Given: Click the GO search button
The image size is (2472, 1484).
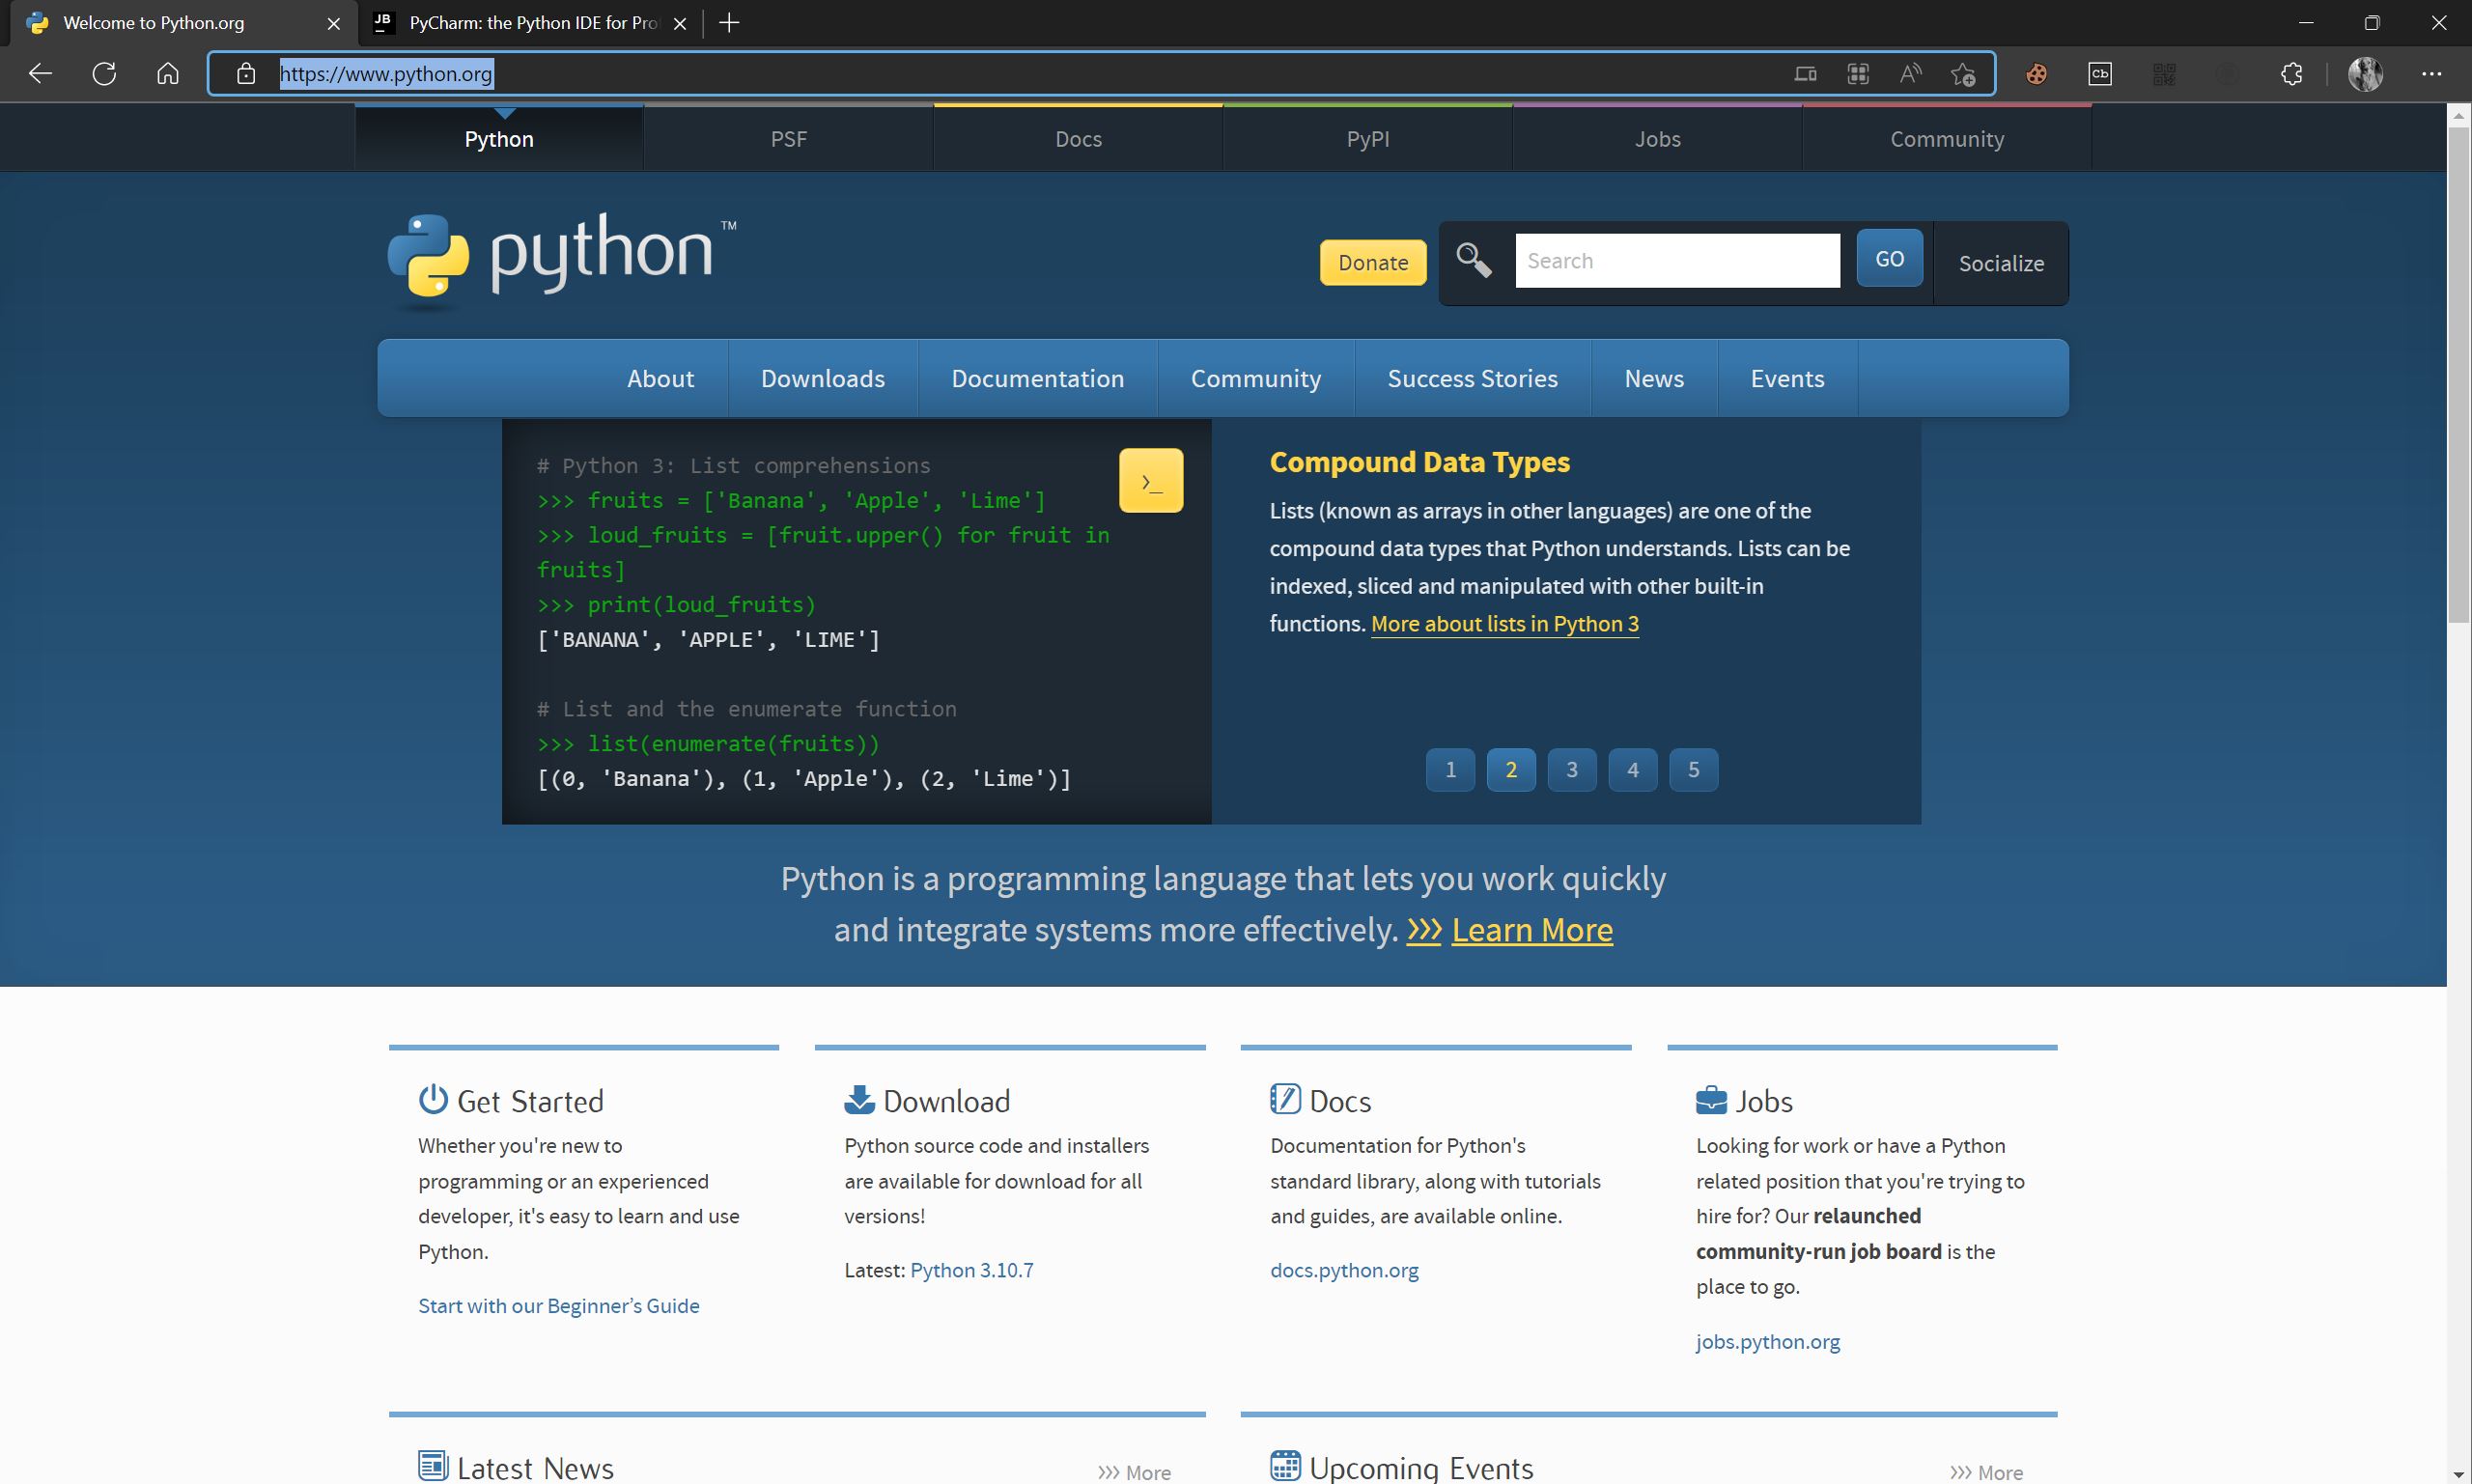Looking at the screenshot, I should point(1890,260).
